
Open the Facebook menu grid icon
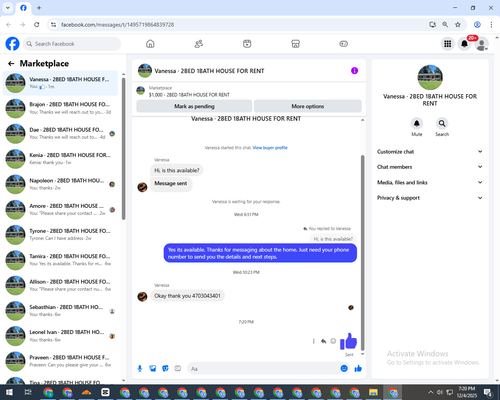pyautogui.click(x=448, y=44)
